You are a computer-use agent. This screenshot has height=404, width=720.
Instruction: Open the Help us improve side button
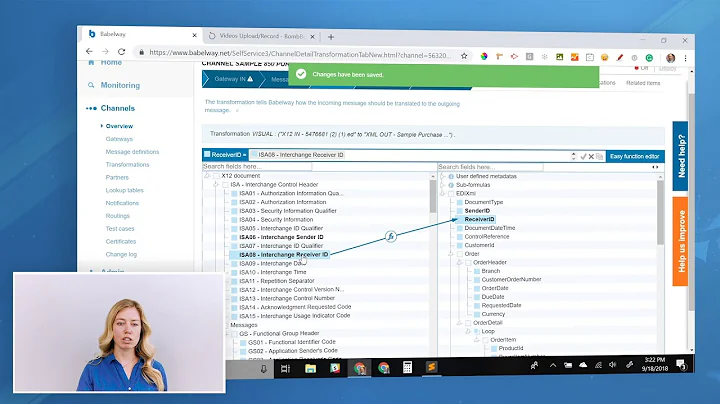[681, 241]
